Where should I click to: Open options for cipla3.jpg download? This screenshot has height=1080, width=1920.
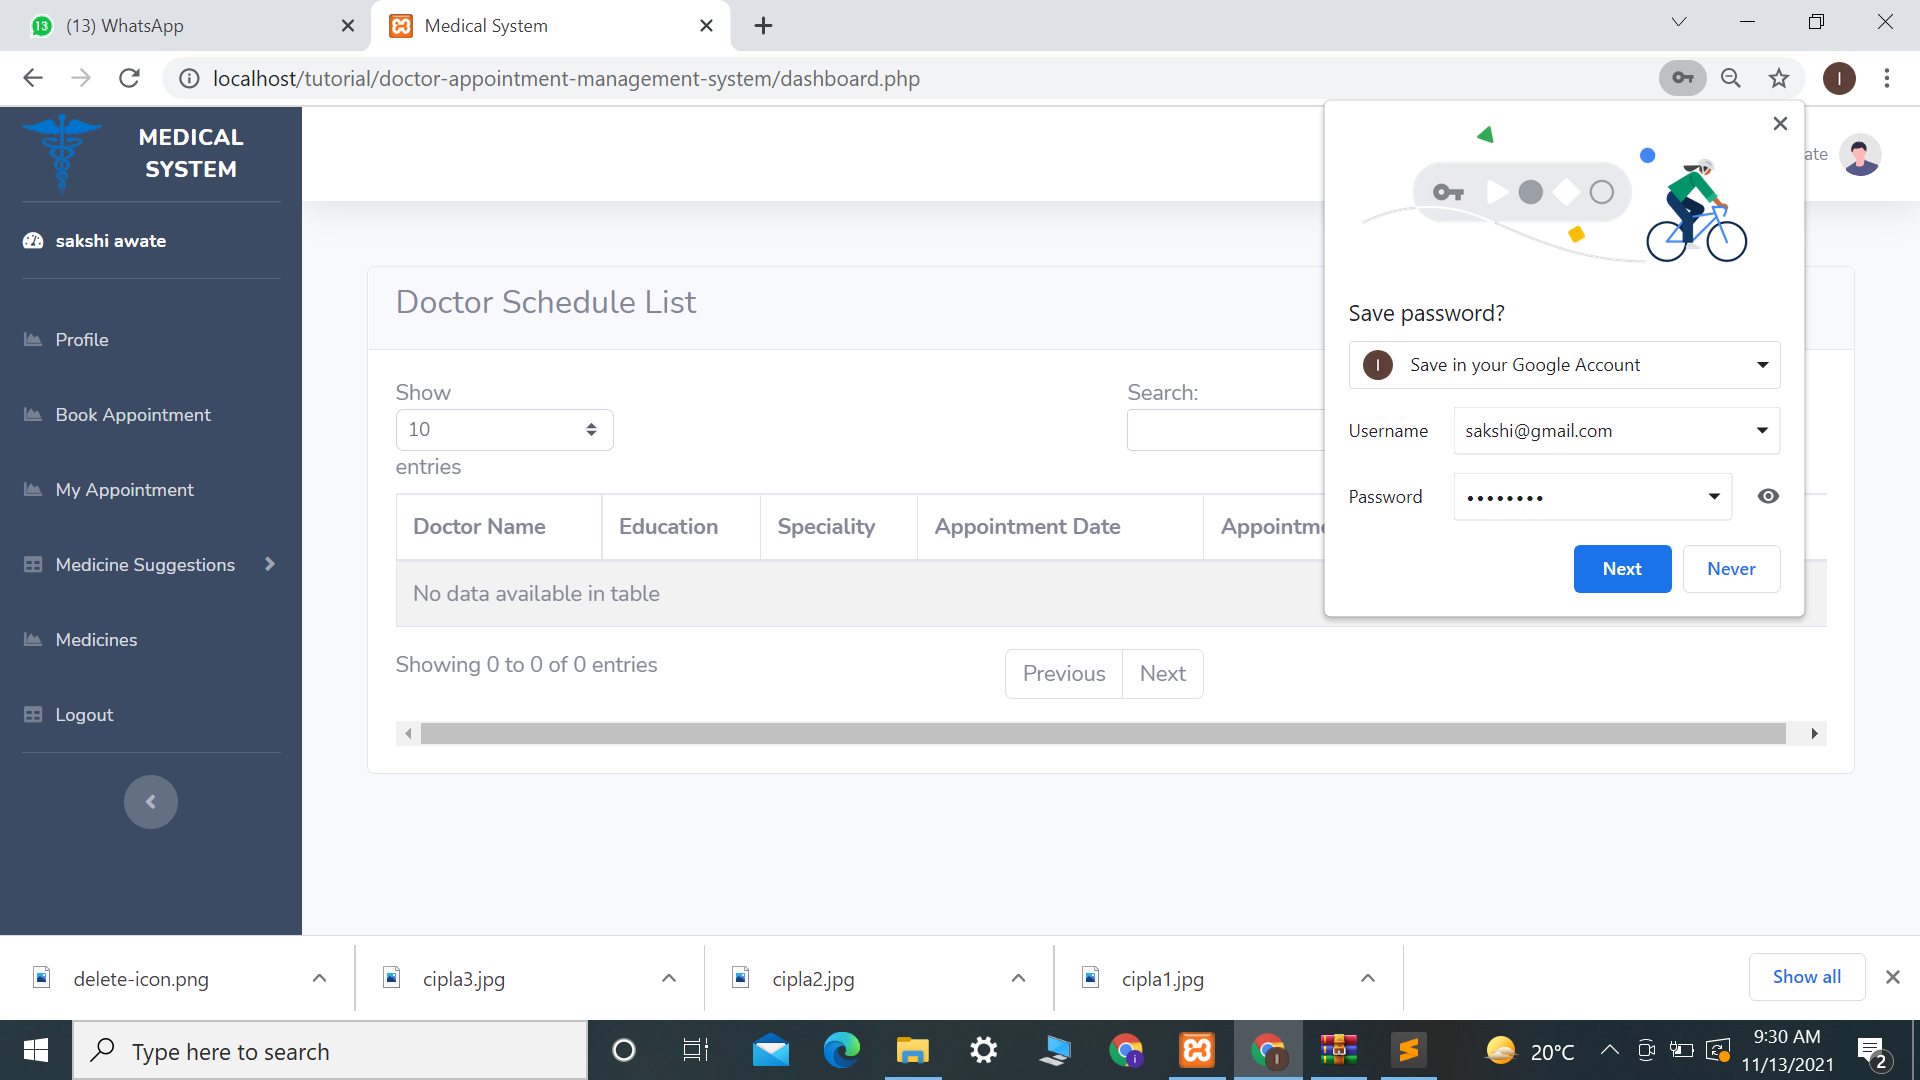[669, 978]
